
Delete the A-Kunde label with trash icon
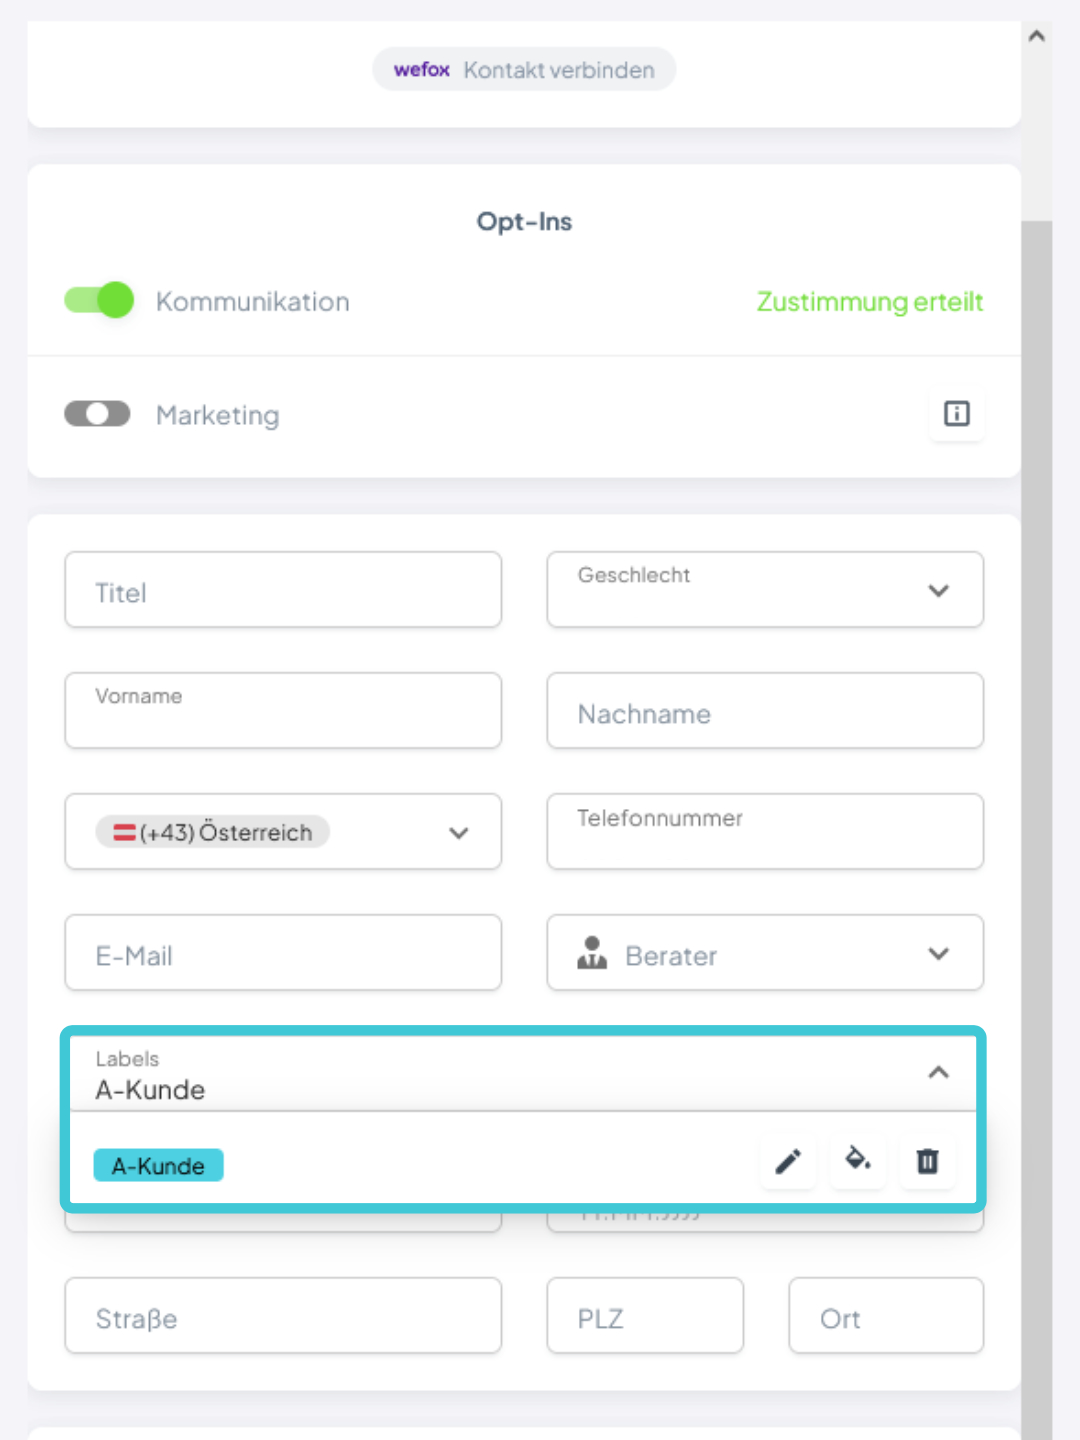coord(927,1161)
